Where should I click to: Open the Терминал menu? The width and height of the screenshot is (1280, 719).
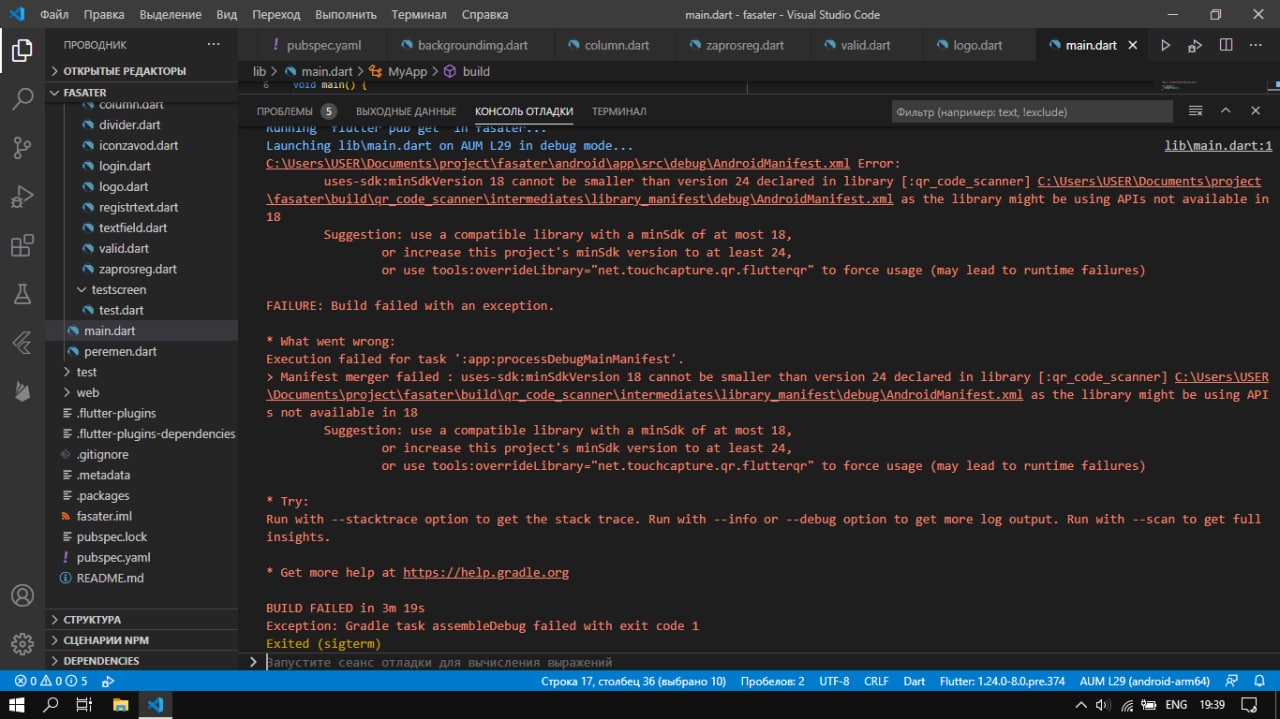[419, 15]
